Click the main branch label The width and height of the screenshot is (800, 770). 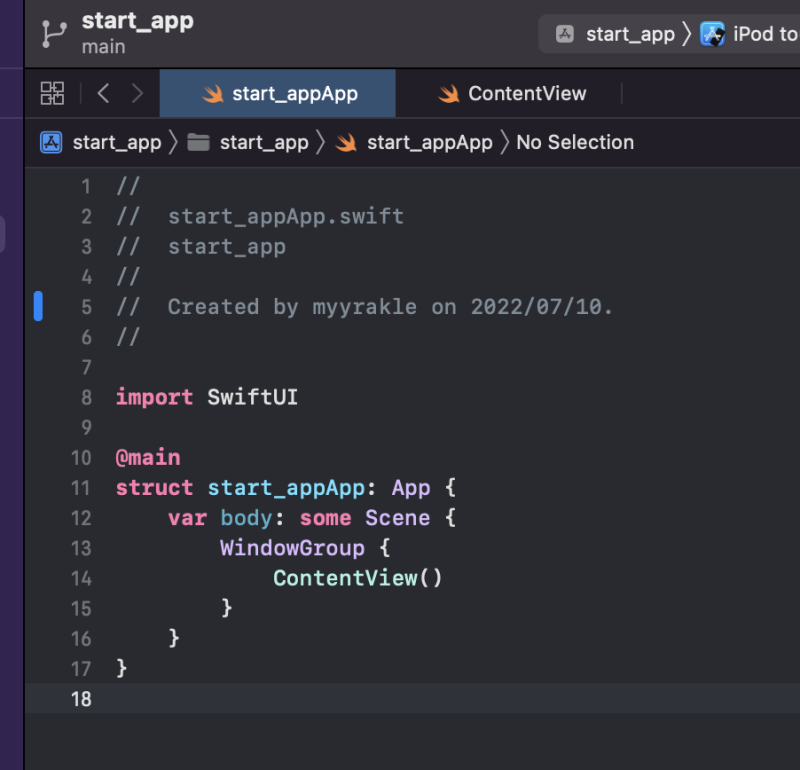(103, 47)
